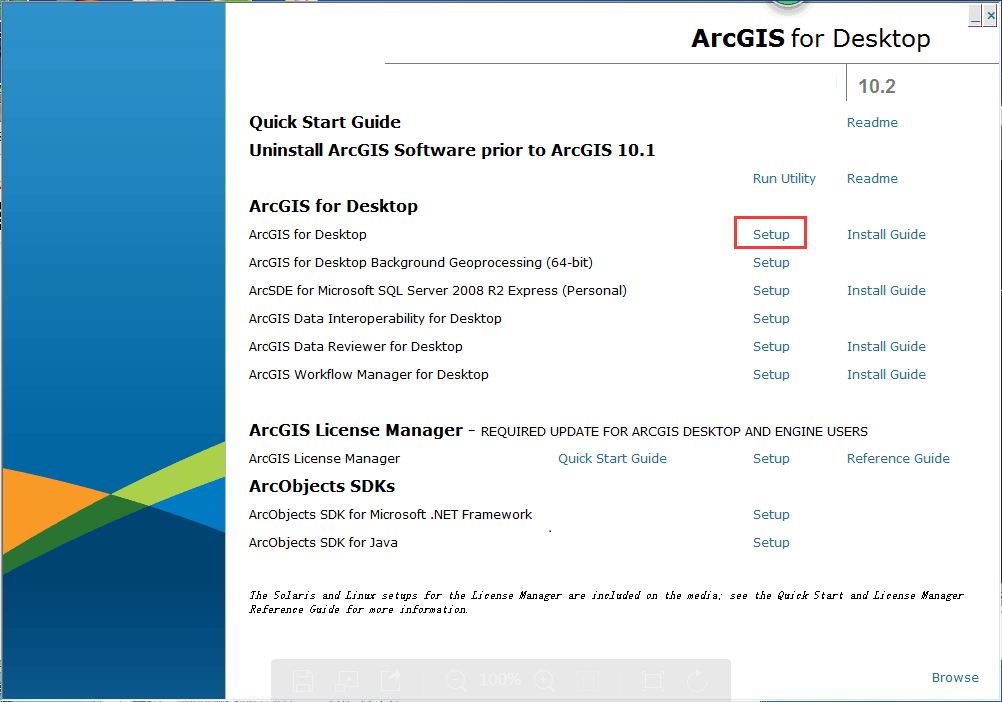Click the share arrow icon in the bottom toolbar
Viewport: 1002px width, 702px height.
click(391, 681)
